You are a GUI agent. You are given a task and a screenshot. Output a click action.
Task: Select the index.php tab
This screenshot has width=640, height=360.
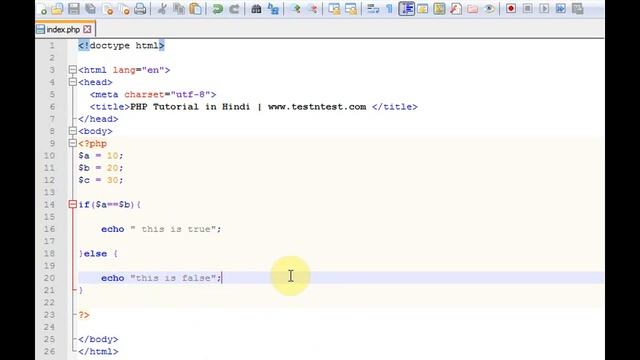coord(65,29)
